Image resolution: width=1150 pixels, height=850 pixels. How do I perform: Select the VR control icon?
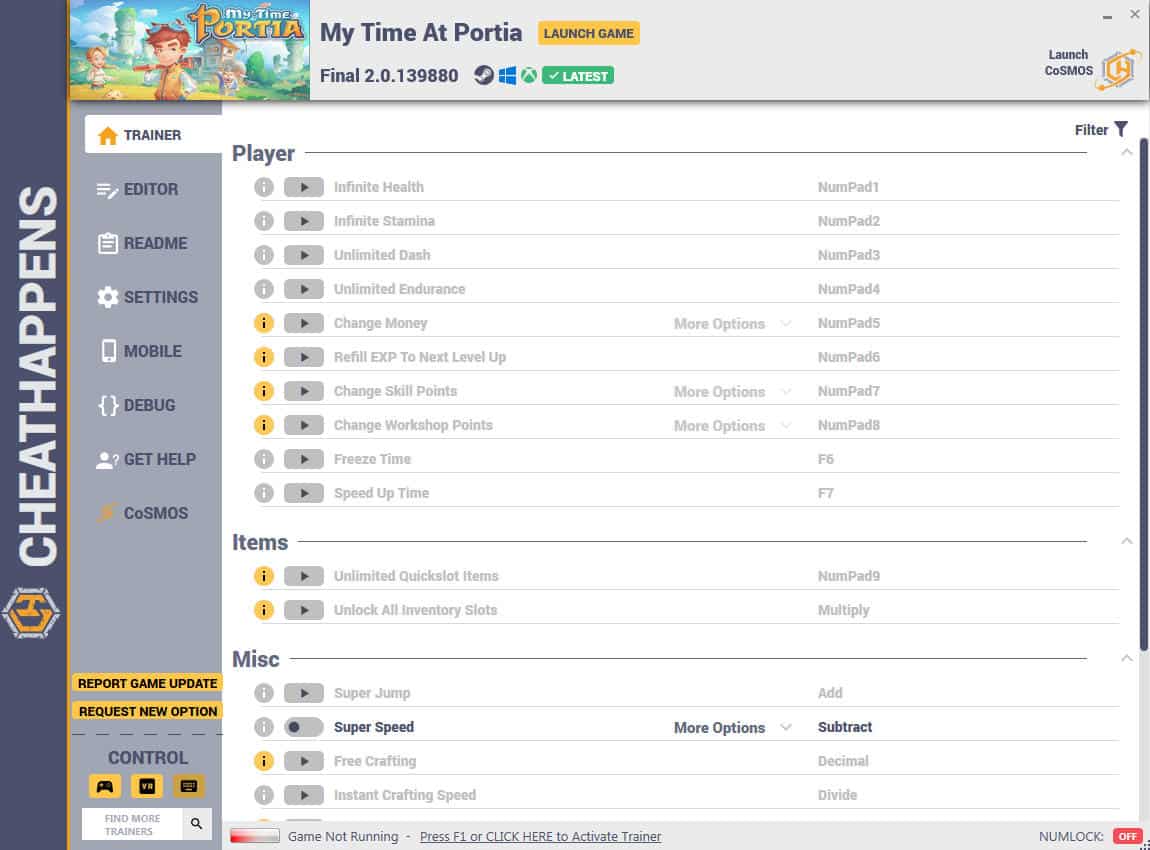click(147, 786)
